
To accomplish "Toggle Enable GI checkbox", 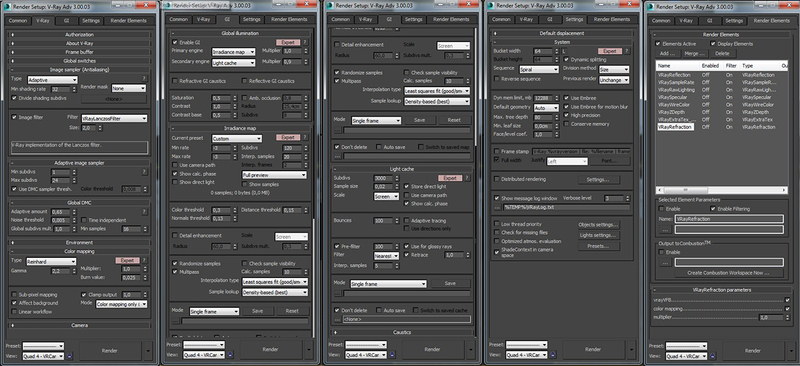I will (x=175, y=42).
